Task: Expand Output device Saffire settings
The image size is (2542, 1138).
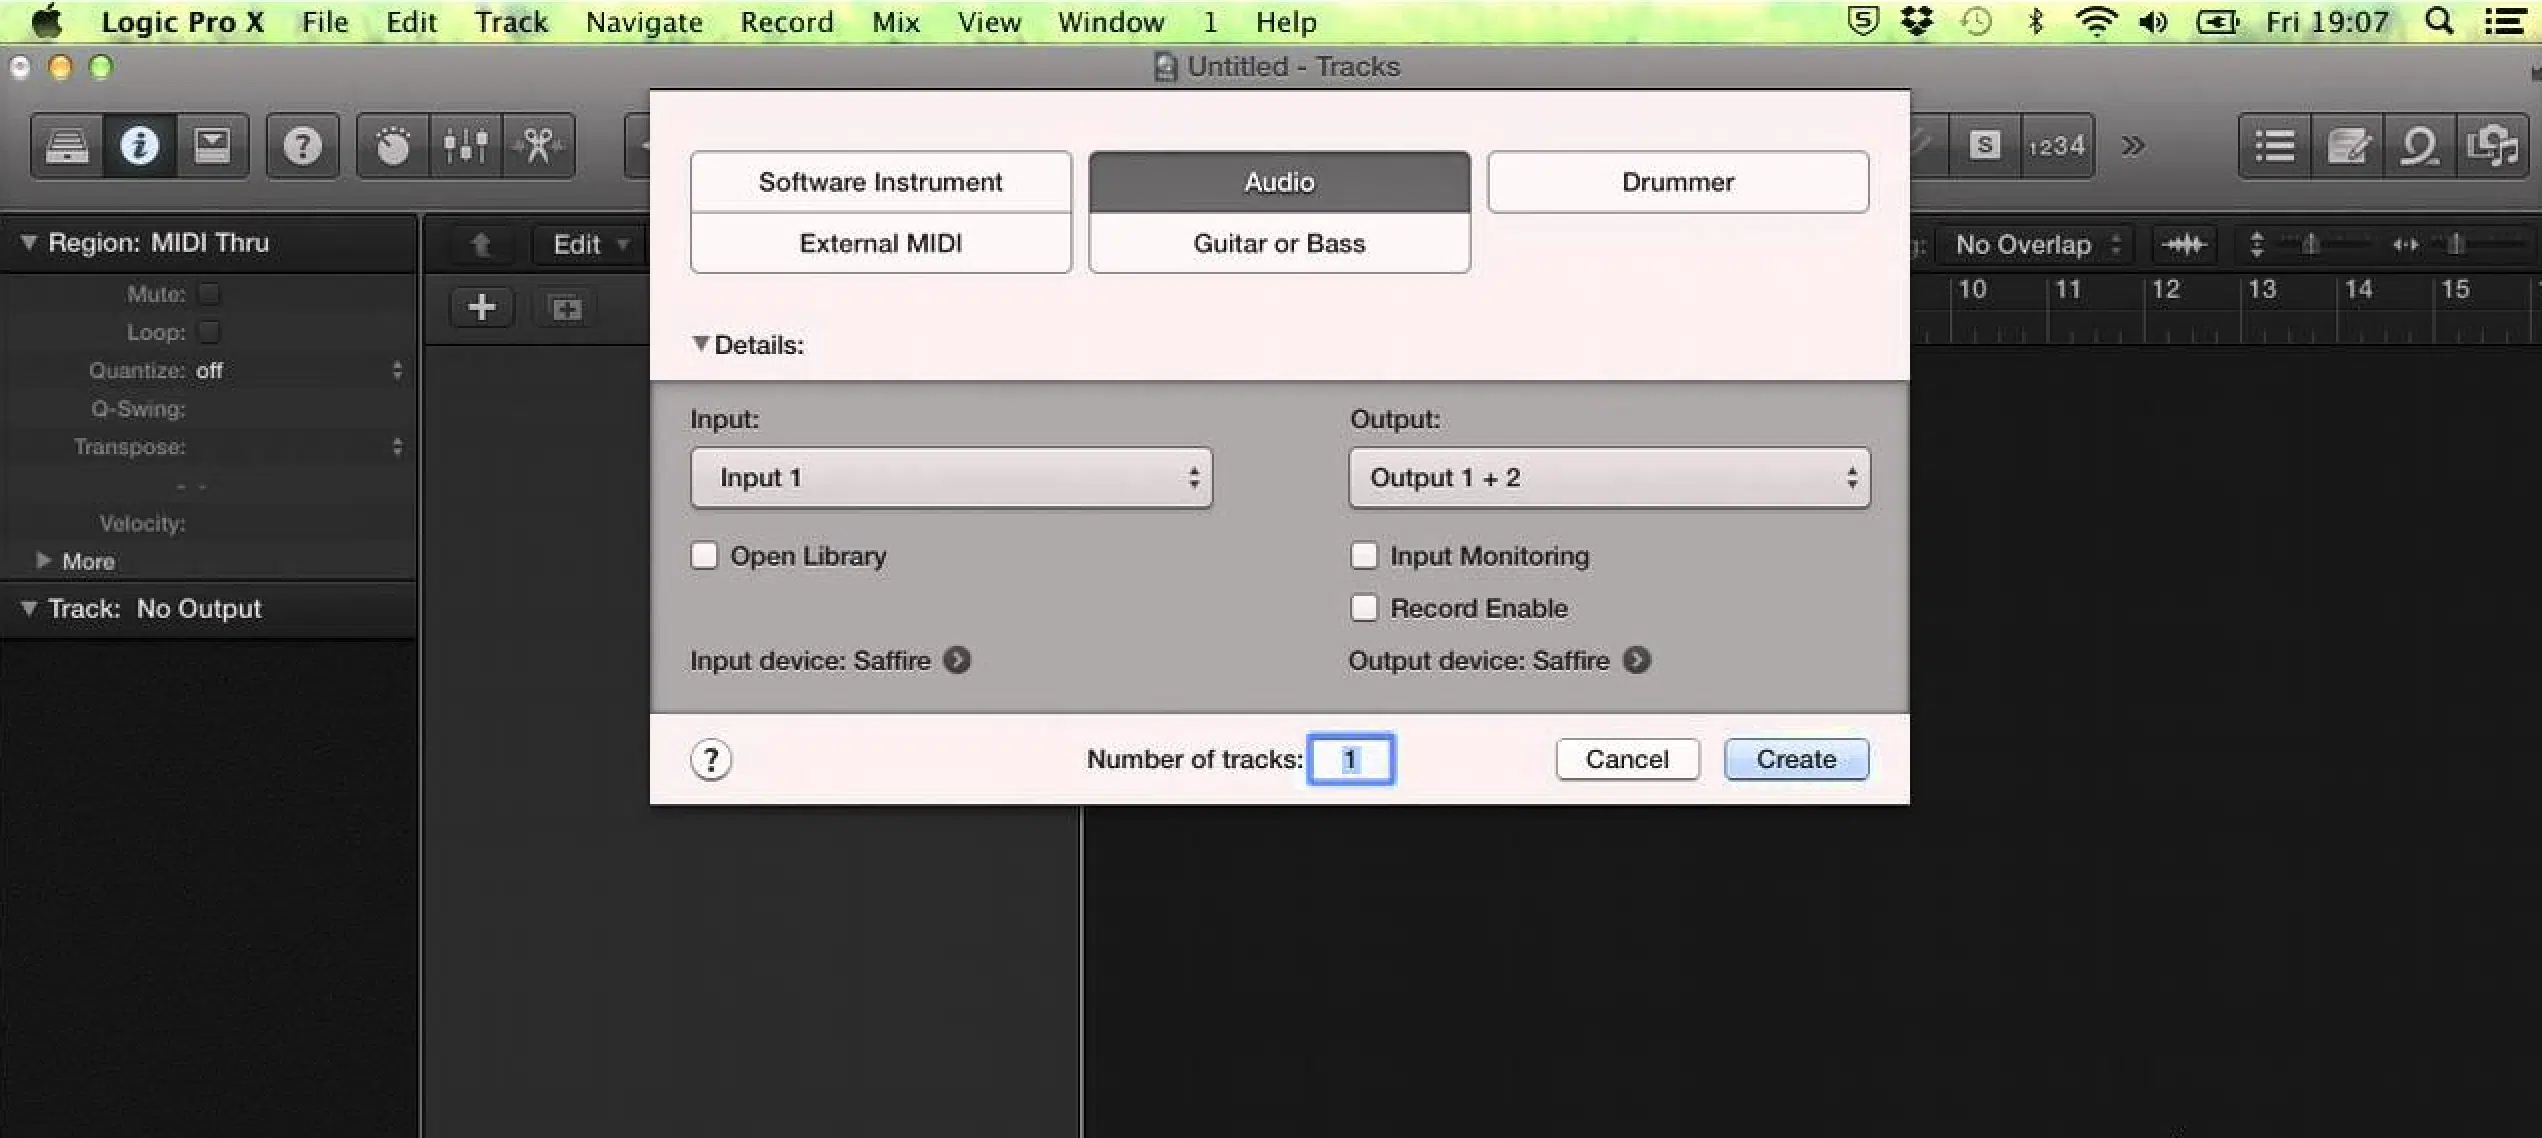Action: click(x=1639, y=660)
